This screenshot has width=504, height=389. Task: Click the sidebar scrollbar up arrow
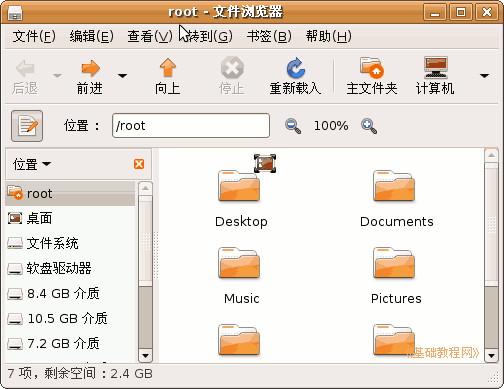click(145, 188)
